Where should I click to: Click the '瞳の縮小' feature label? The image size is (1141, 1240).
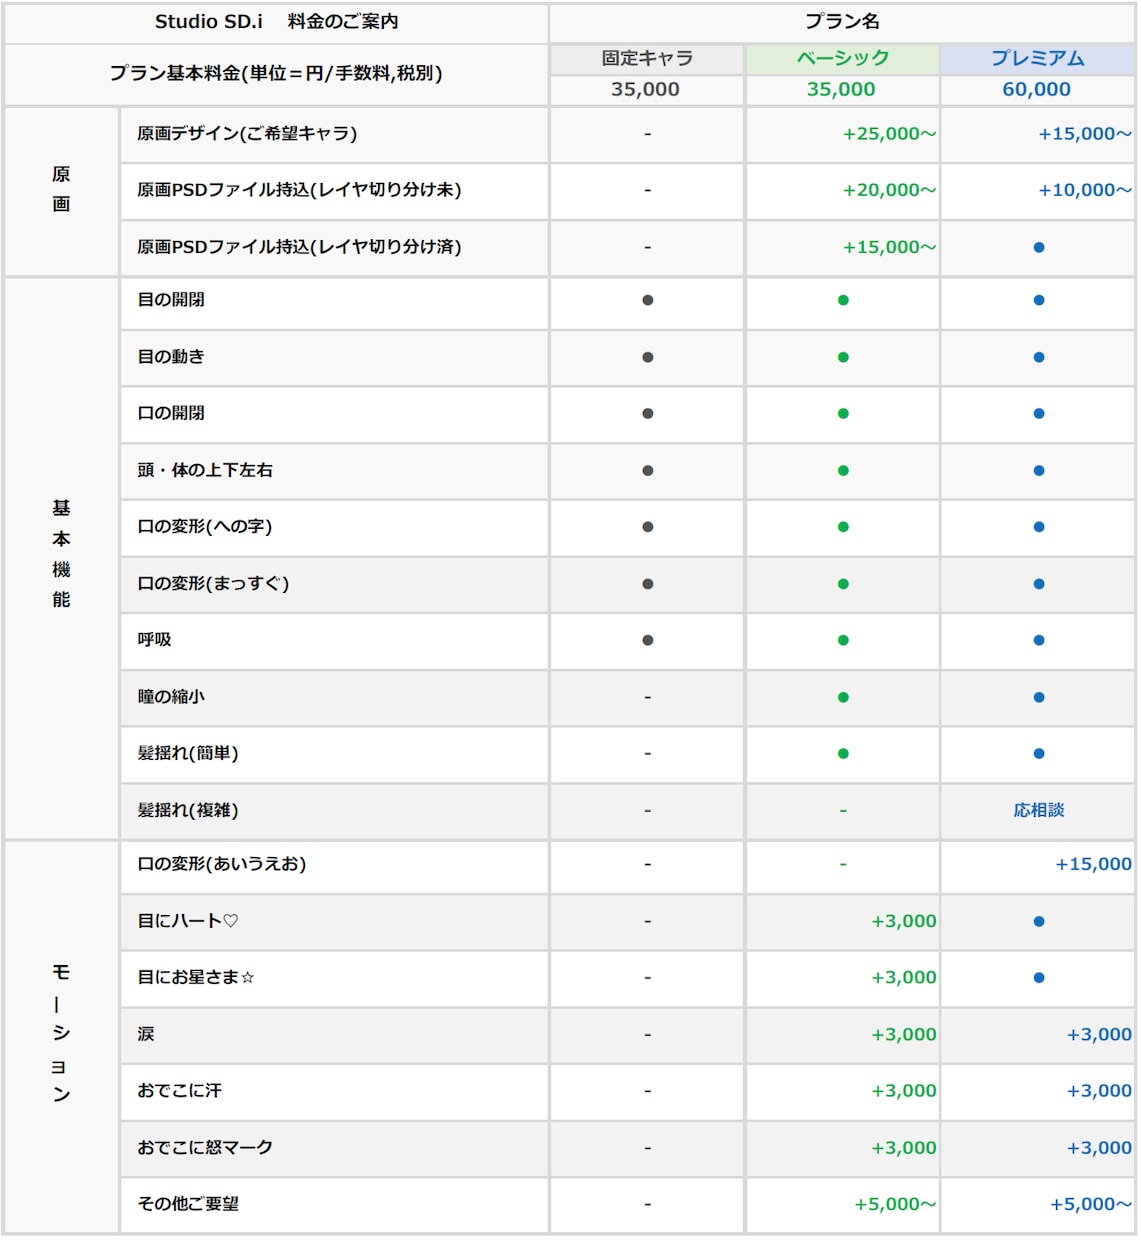tap(171, 696)
